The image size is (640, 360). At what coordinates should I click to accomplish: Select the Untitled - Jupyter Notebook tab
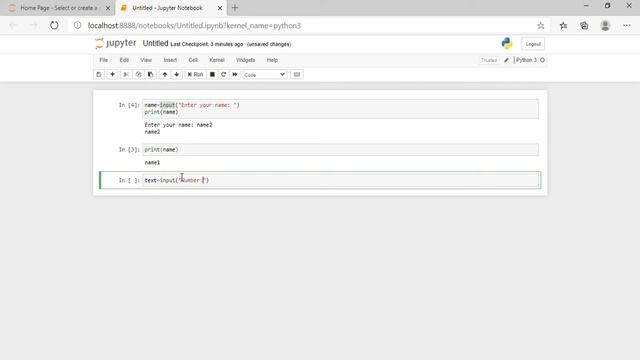[167, 8]
